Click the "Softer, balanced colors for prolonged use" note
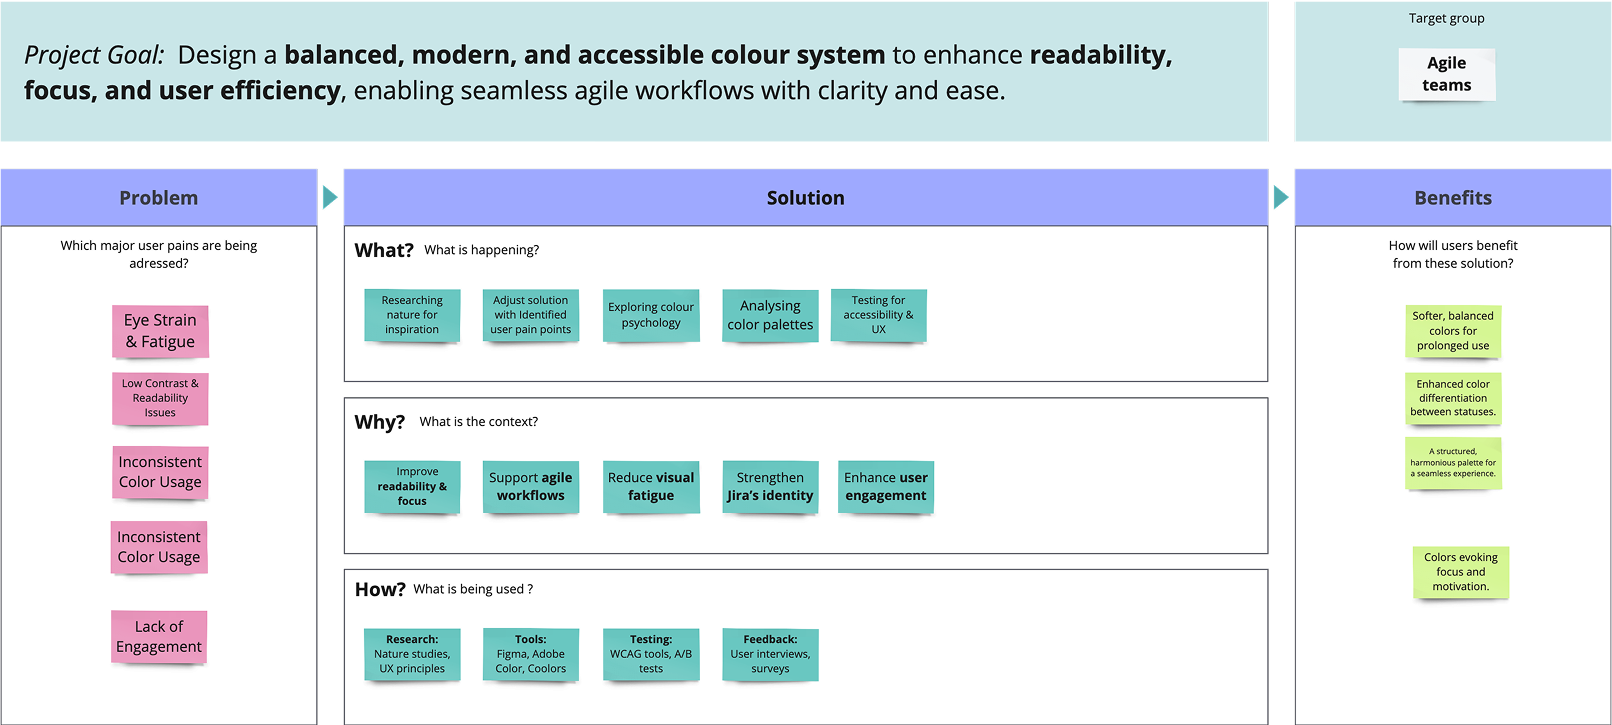The image size is (1612, 725). (x=1453, y=331)
